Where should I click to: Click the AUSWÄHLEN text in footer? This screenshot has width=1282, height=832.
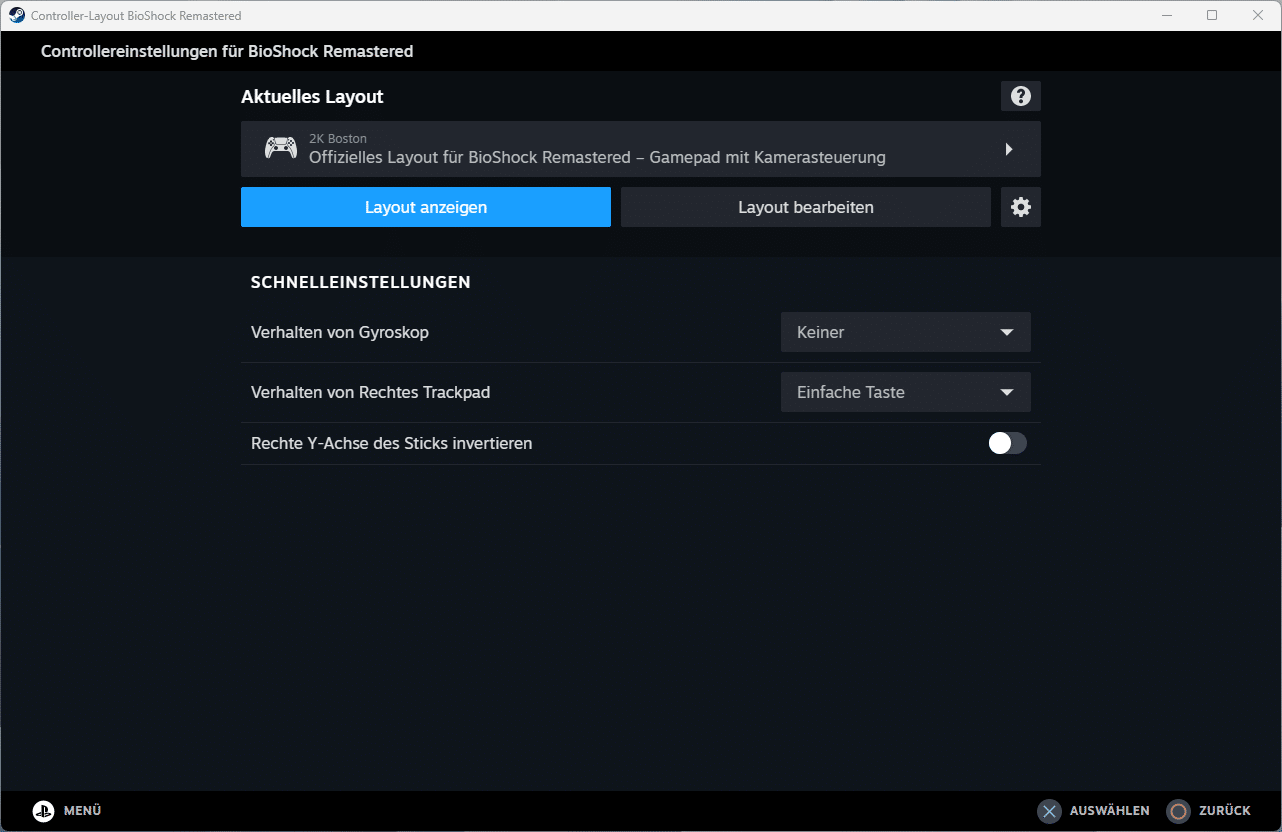[1109, 811]
